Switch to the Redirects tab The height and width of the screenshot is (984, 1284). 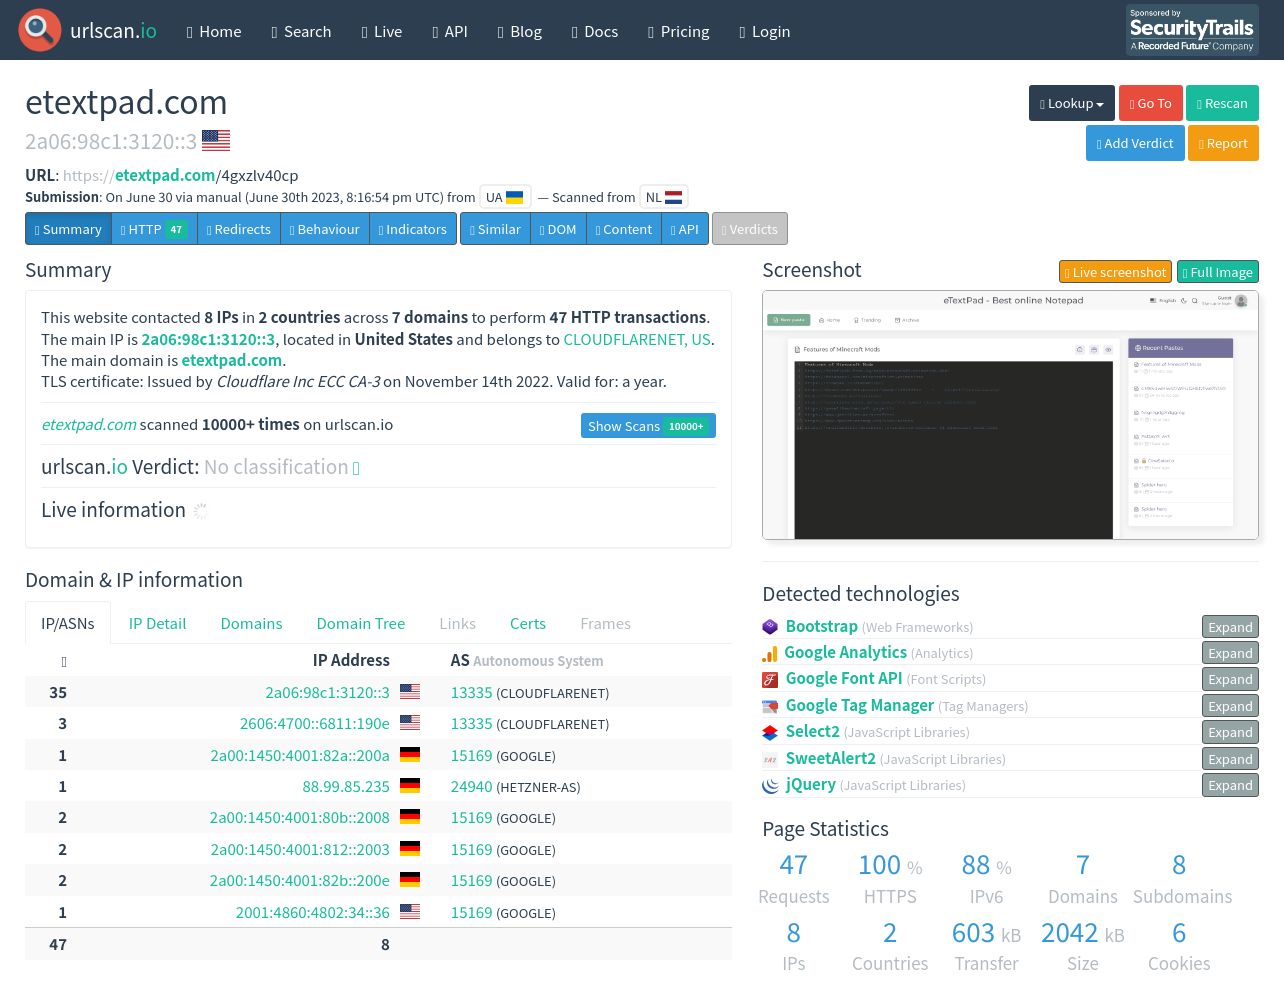(239, 229)
